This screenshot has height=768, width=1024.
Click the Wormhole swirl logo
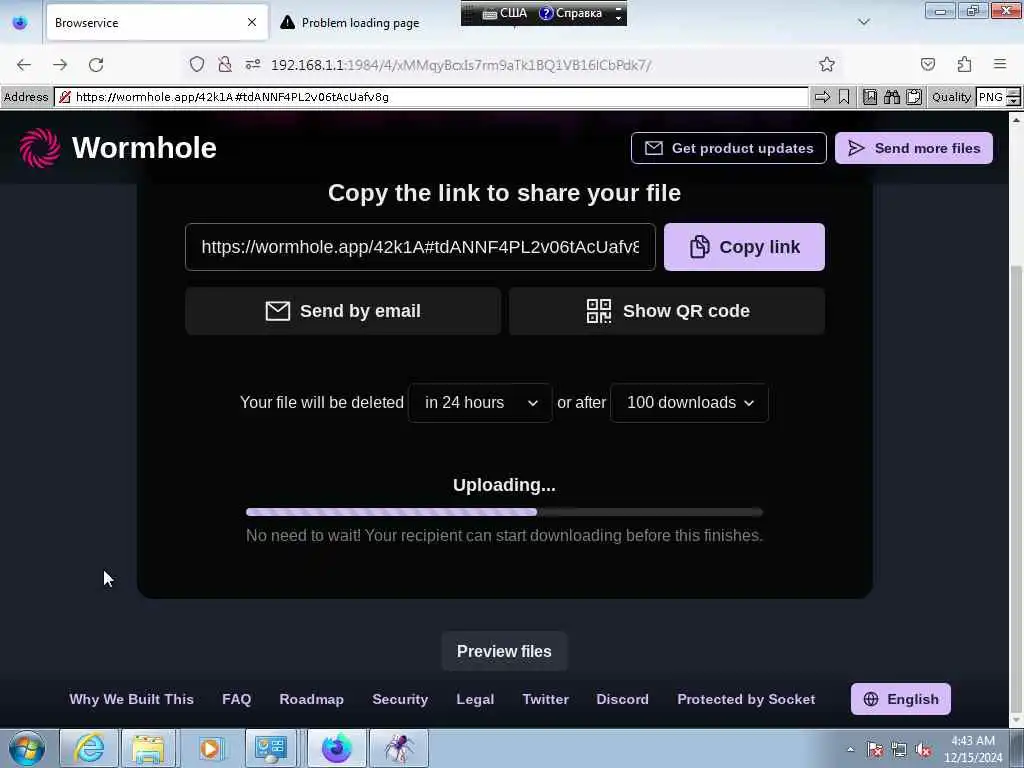[x=40, y=148]
